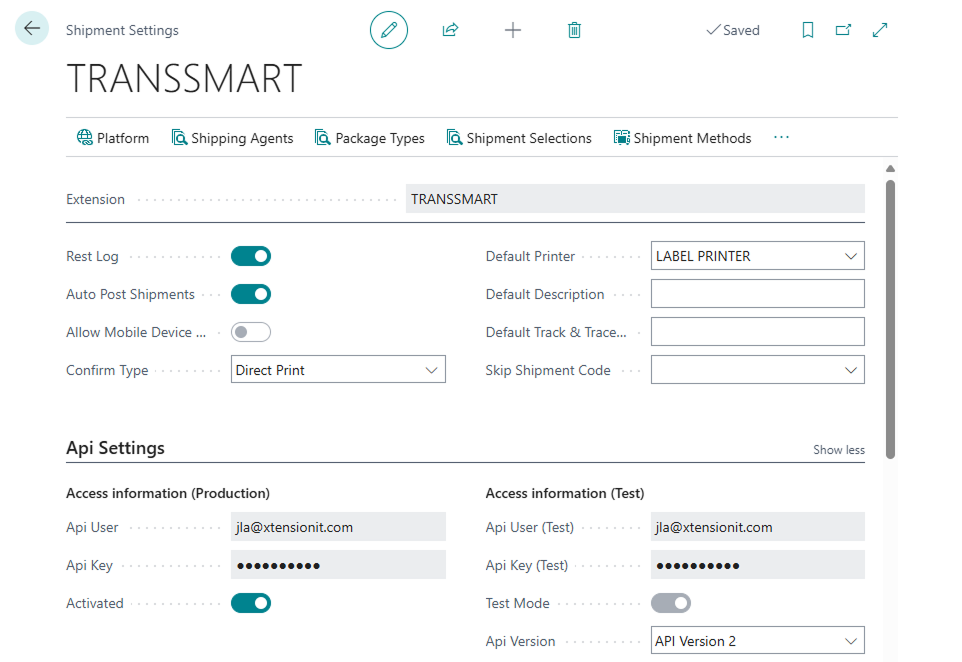The width and height of the screenshot is (962, 662).
Task: Select the Package Types menu item
Action: click(x=370, y=138)
